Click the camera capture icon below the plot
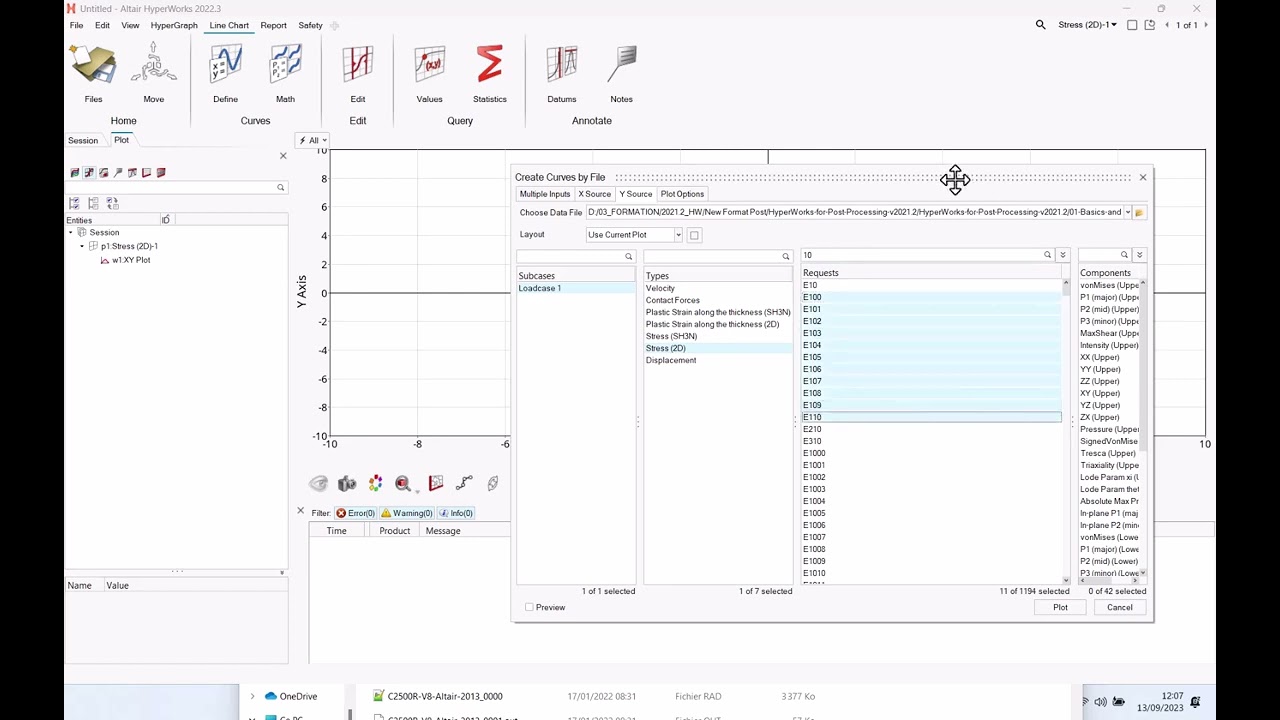The height and width of the screenshot is (720, 1280). (x=347, y=484)
